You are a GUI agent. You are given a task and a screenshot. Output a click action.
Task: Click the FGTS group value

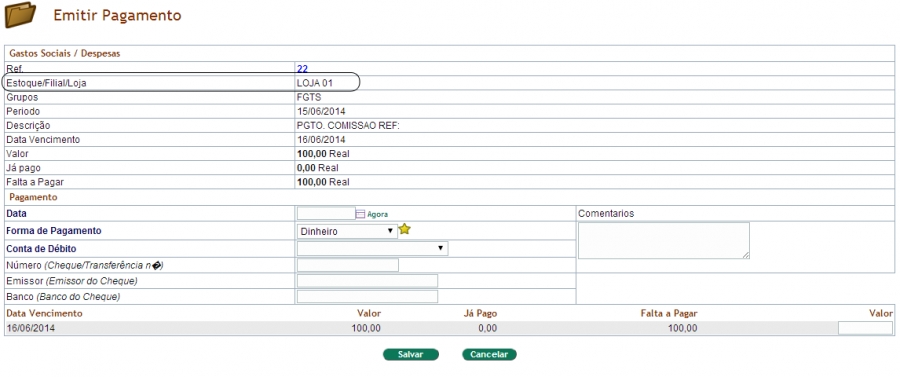coord(309,98)
